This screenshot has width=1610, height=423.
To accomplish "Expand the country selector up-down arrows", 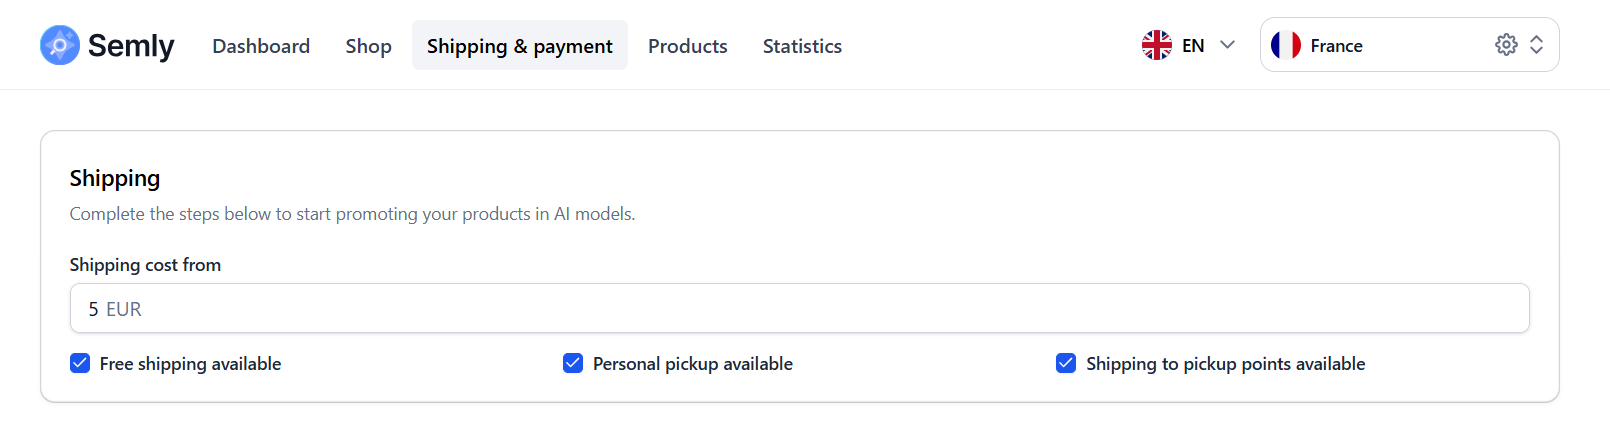I will tap(1537, 45).
